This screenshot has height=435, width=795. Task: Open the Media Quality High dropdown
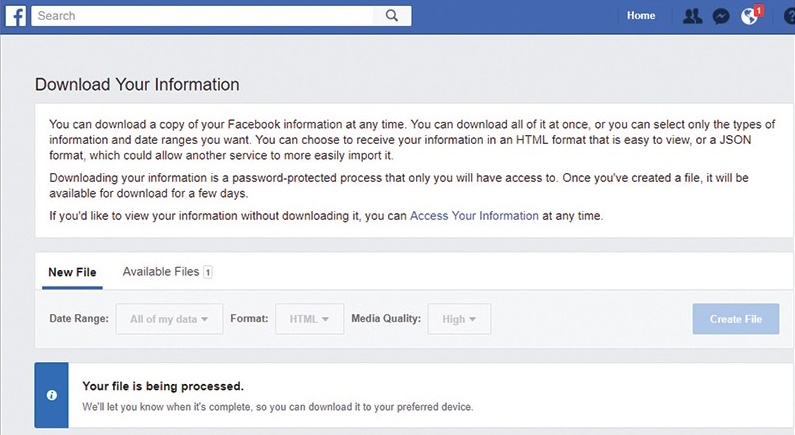(x=459, y=319)
